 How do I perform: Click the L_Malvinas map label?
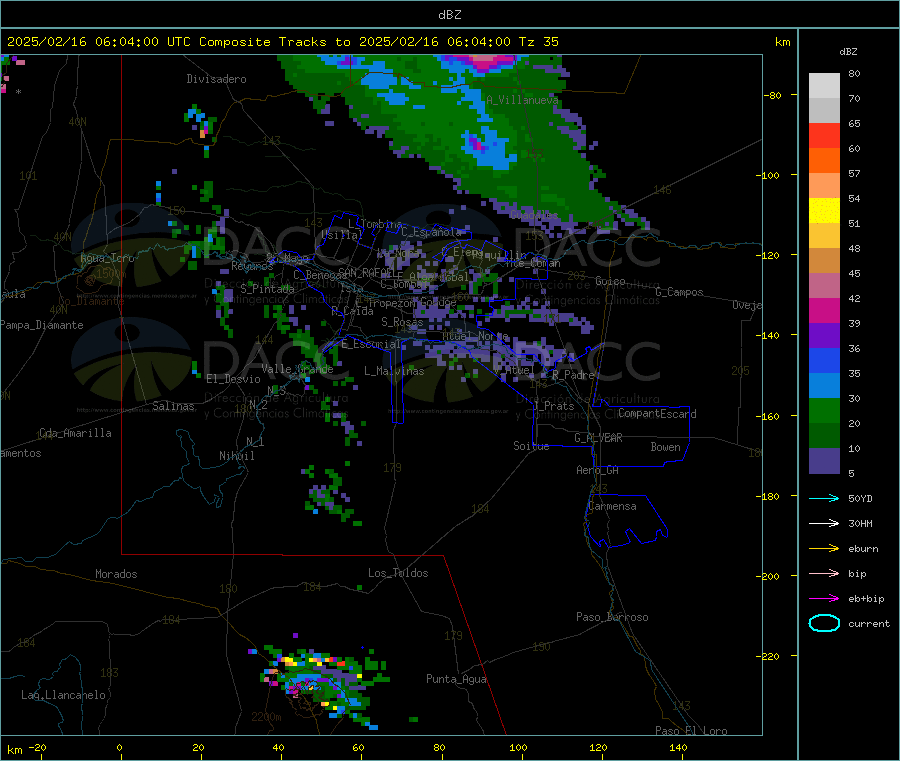coord(394,371)
